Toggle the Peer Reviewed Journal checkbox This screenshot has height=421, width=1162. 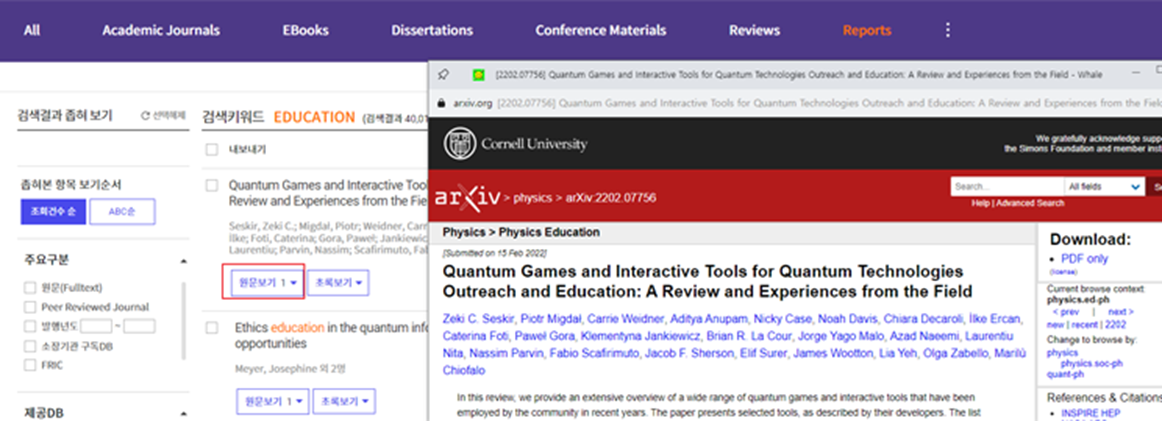30,307
